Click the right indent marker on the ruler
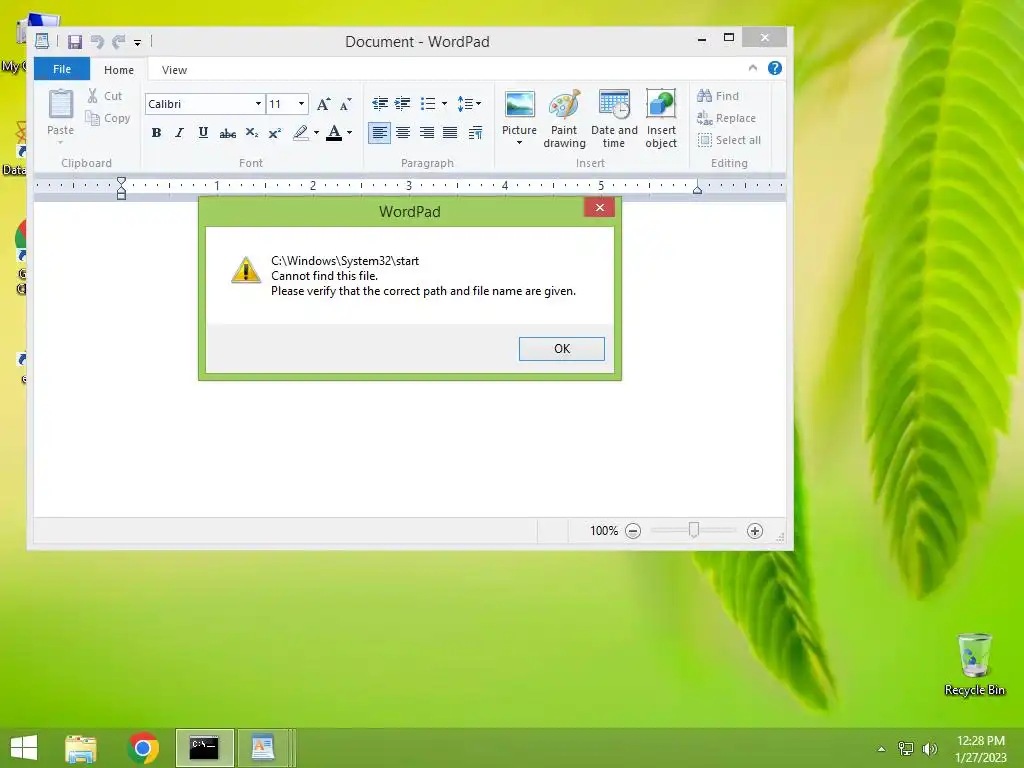The width and height of the screenshot is (1024, 768). (x=697, y=189)
